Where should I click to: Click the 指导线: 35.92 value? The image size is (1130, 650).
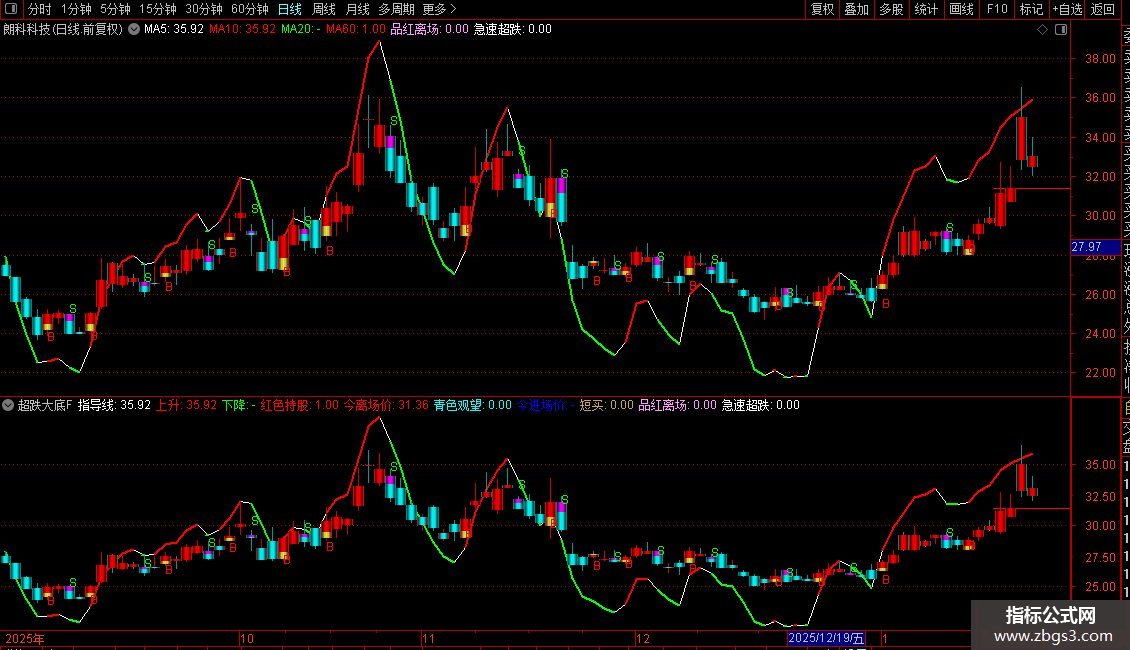coord(114,405)
